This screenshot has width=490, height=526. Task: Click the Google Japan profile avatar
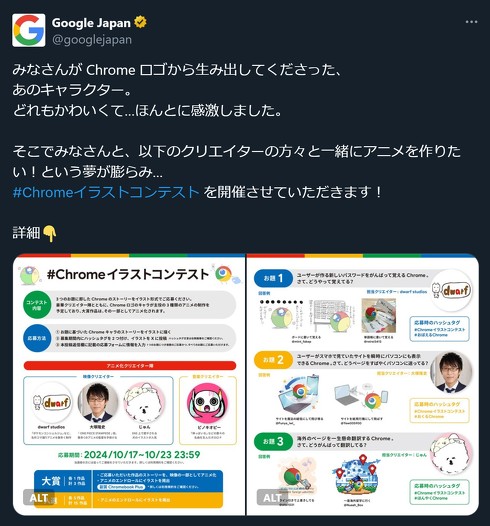29,30
